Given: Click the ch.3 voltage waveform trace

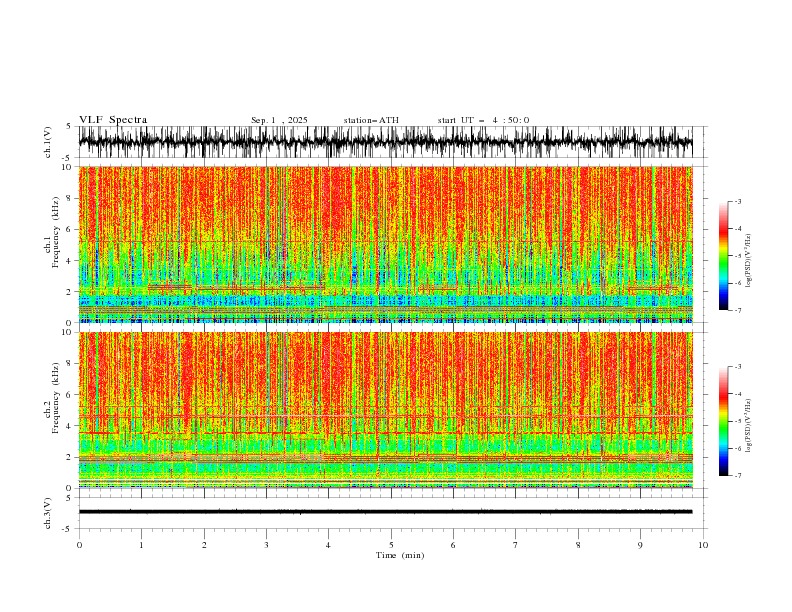Looking at the screenshot, I should [x=385, y=512].
